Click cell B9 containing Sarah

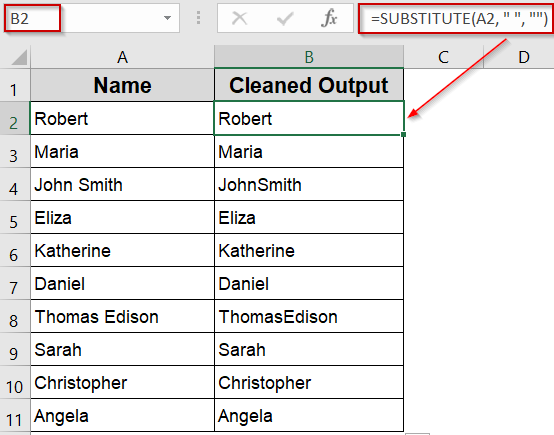309,349
